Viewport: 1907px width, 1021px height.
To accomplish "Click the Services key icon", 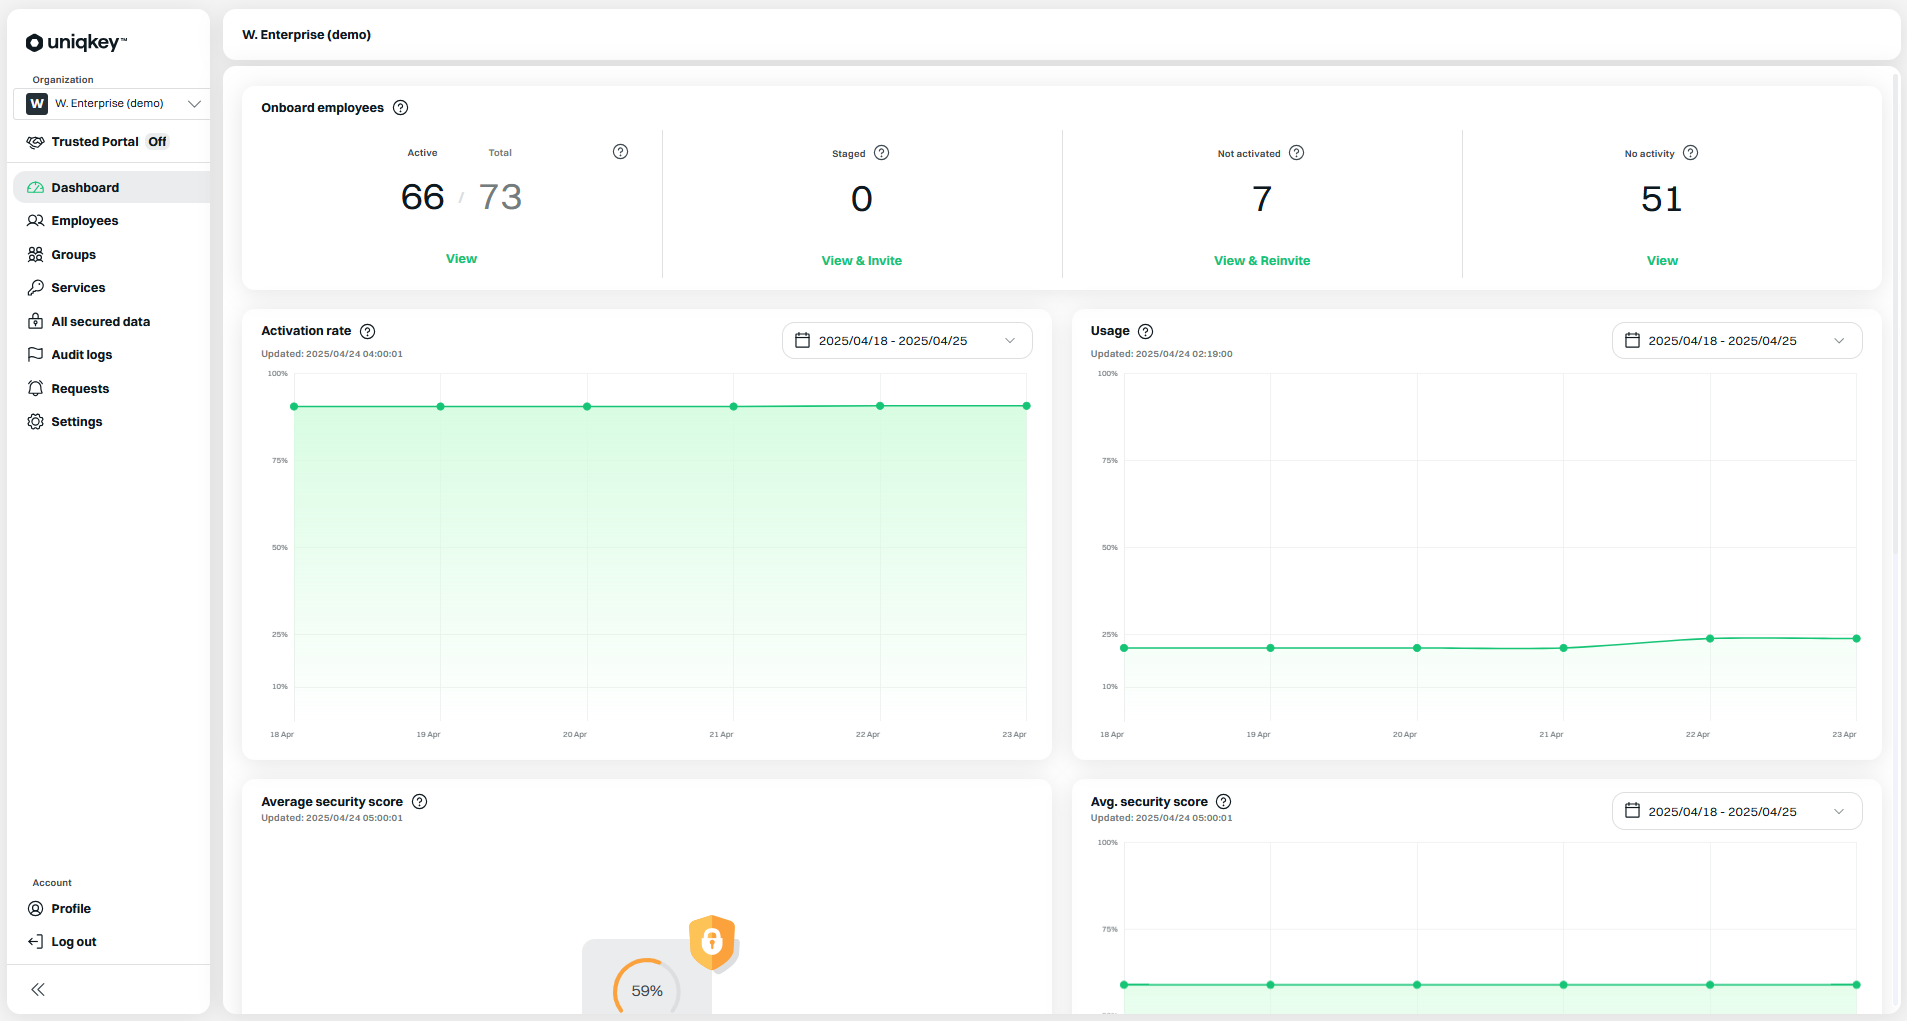I will click(x=36, y=288).
